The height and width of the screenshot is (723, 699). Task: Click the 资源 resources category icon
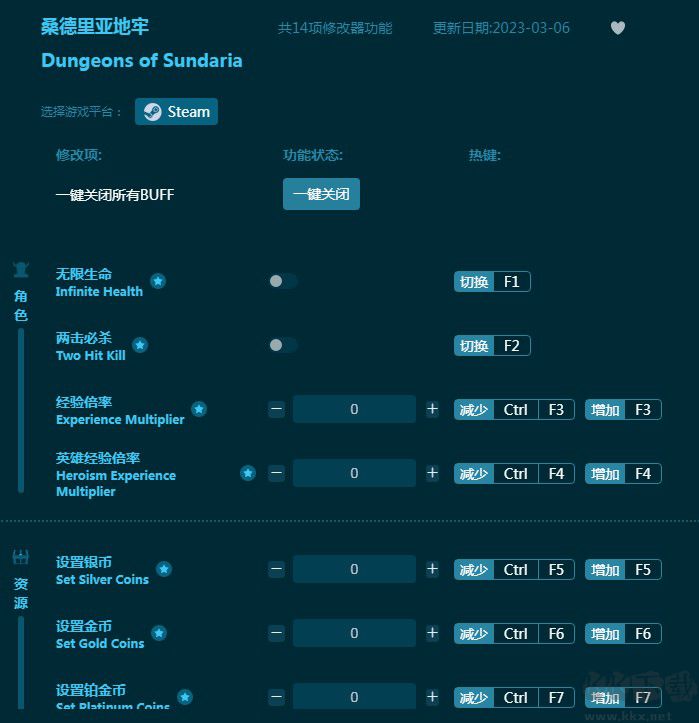click(x=21, y=557)
